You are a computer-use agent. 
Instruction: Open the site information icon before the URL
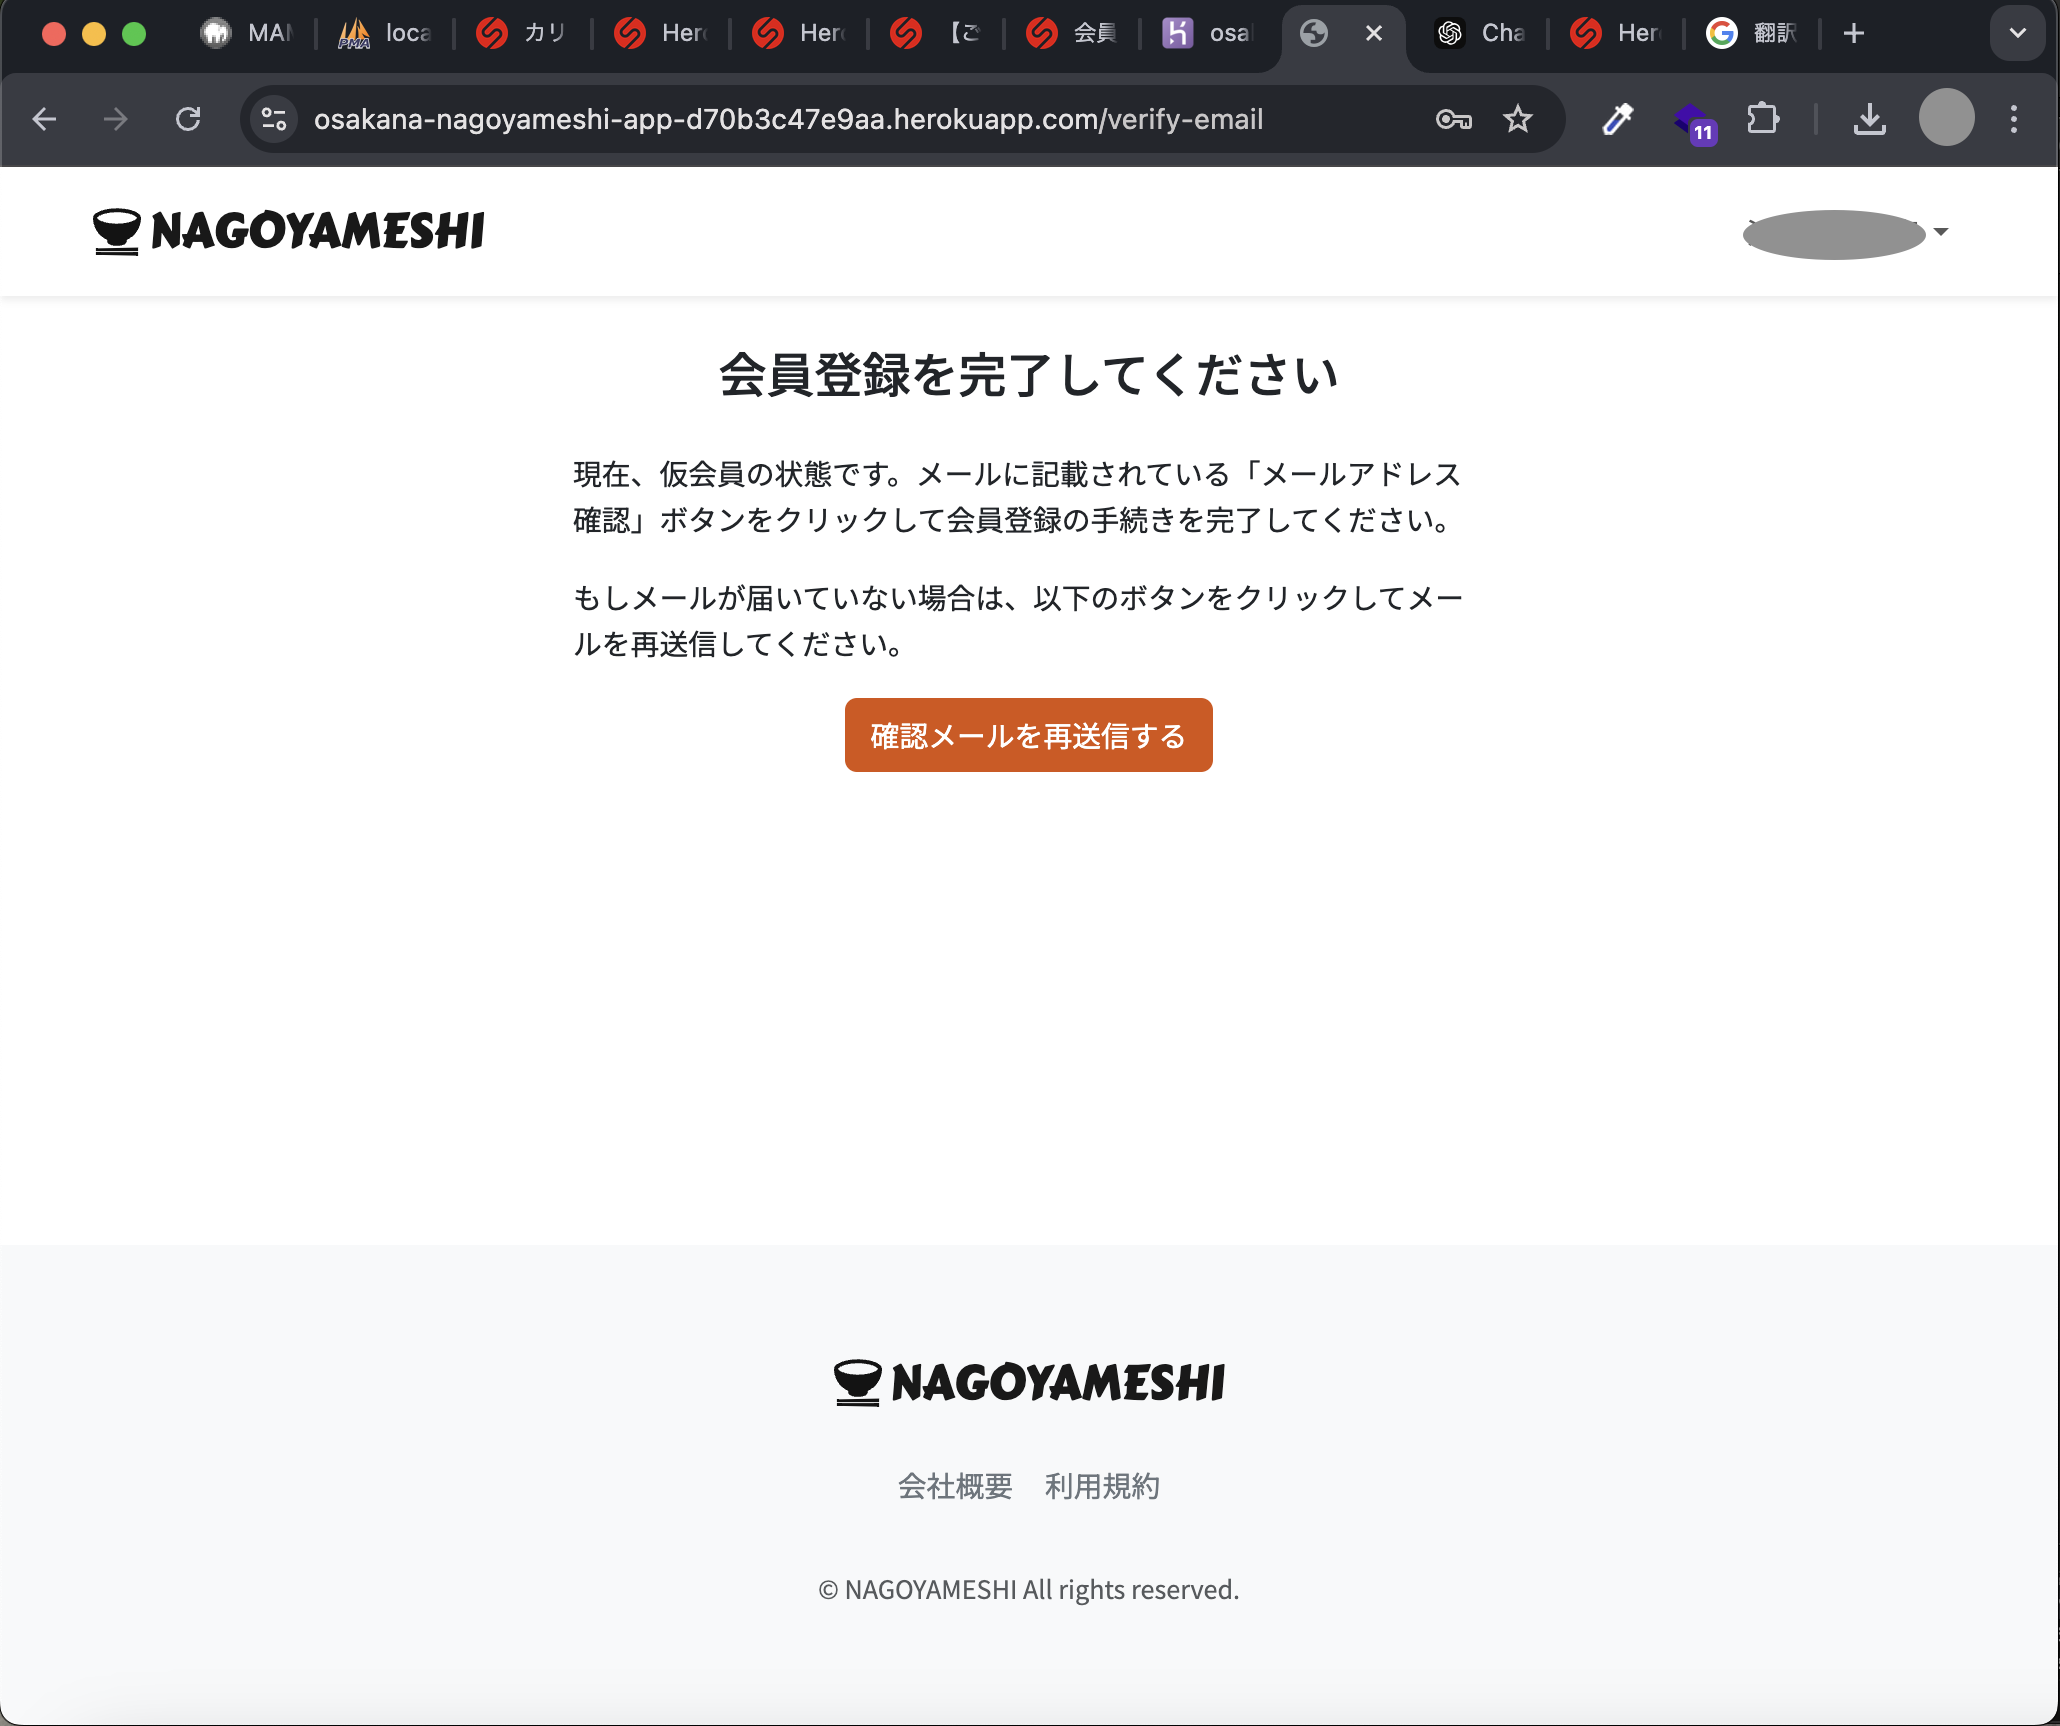pos(273,119)
